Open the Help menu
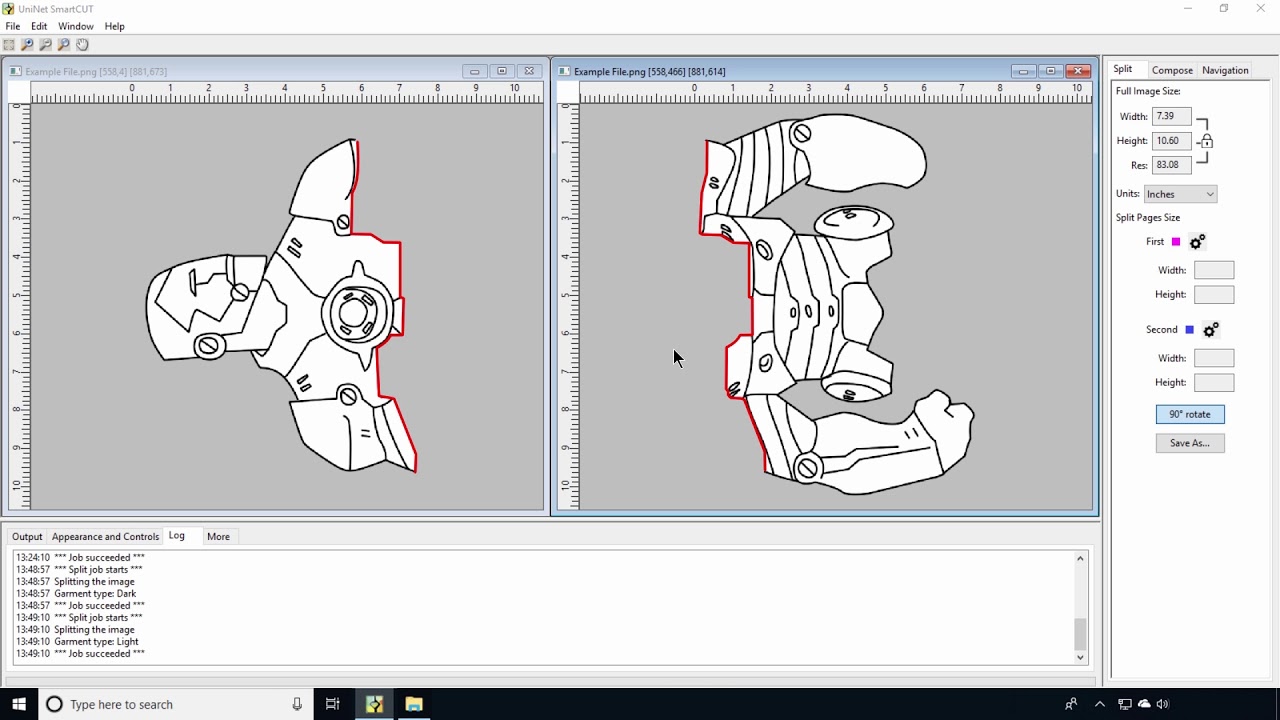1280x720 pixels. click(x=115, y=26)
